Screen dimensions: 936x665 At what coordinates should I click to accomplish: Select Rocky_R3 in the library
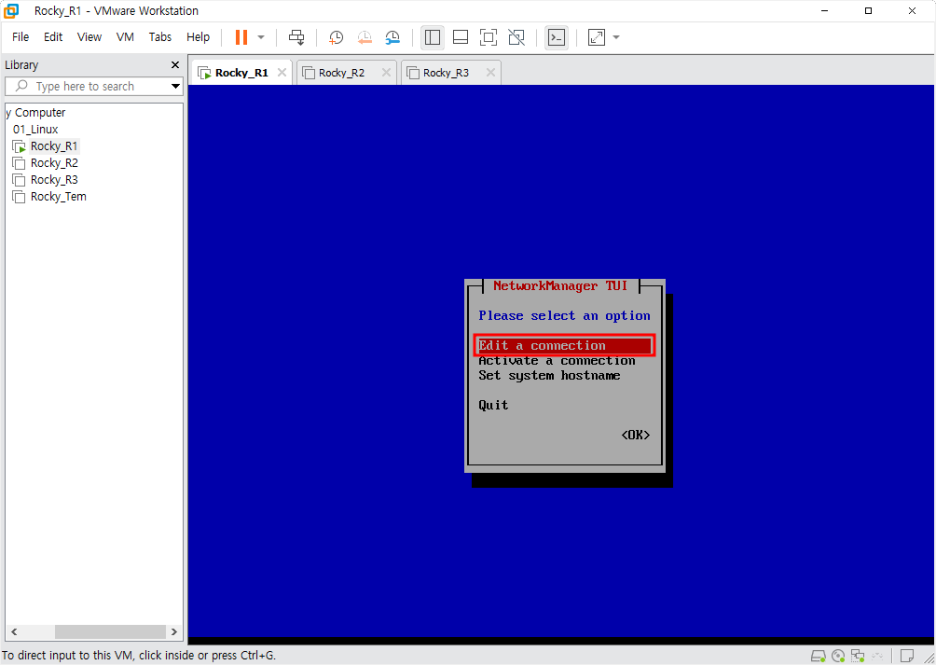(54, 180)
